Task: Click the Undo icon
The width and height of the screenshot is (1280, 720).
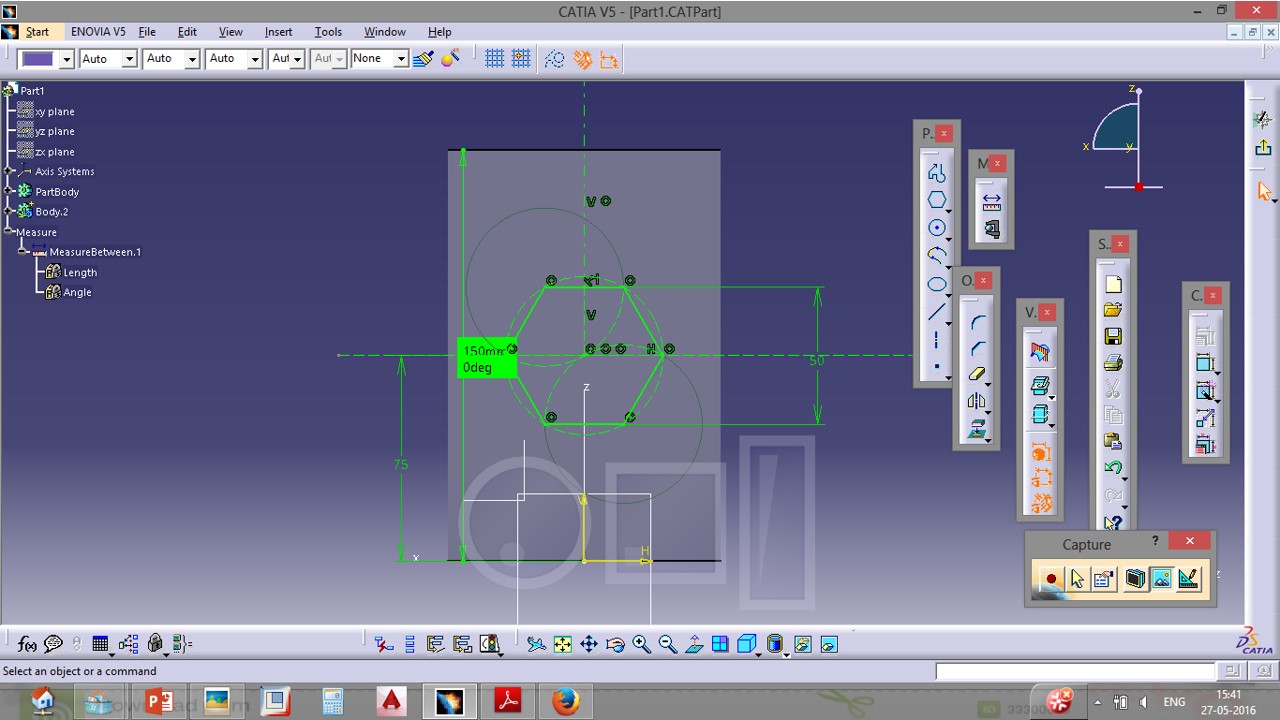Action: [1113, 468]
